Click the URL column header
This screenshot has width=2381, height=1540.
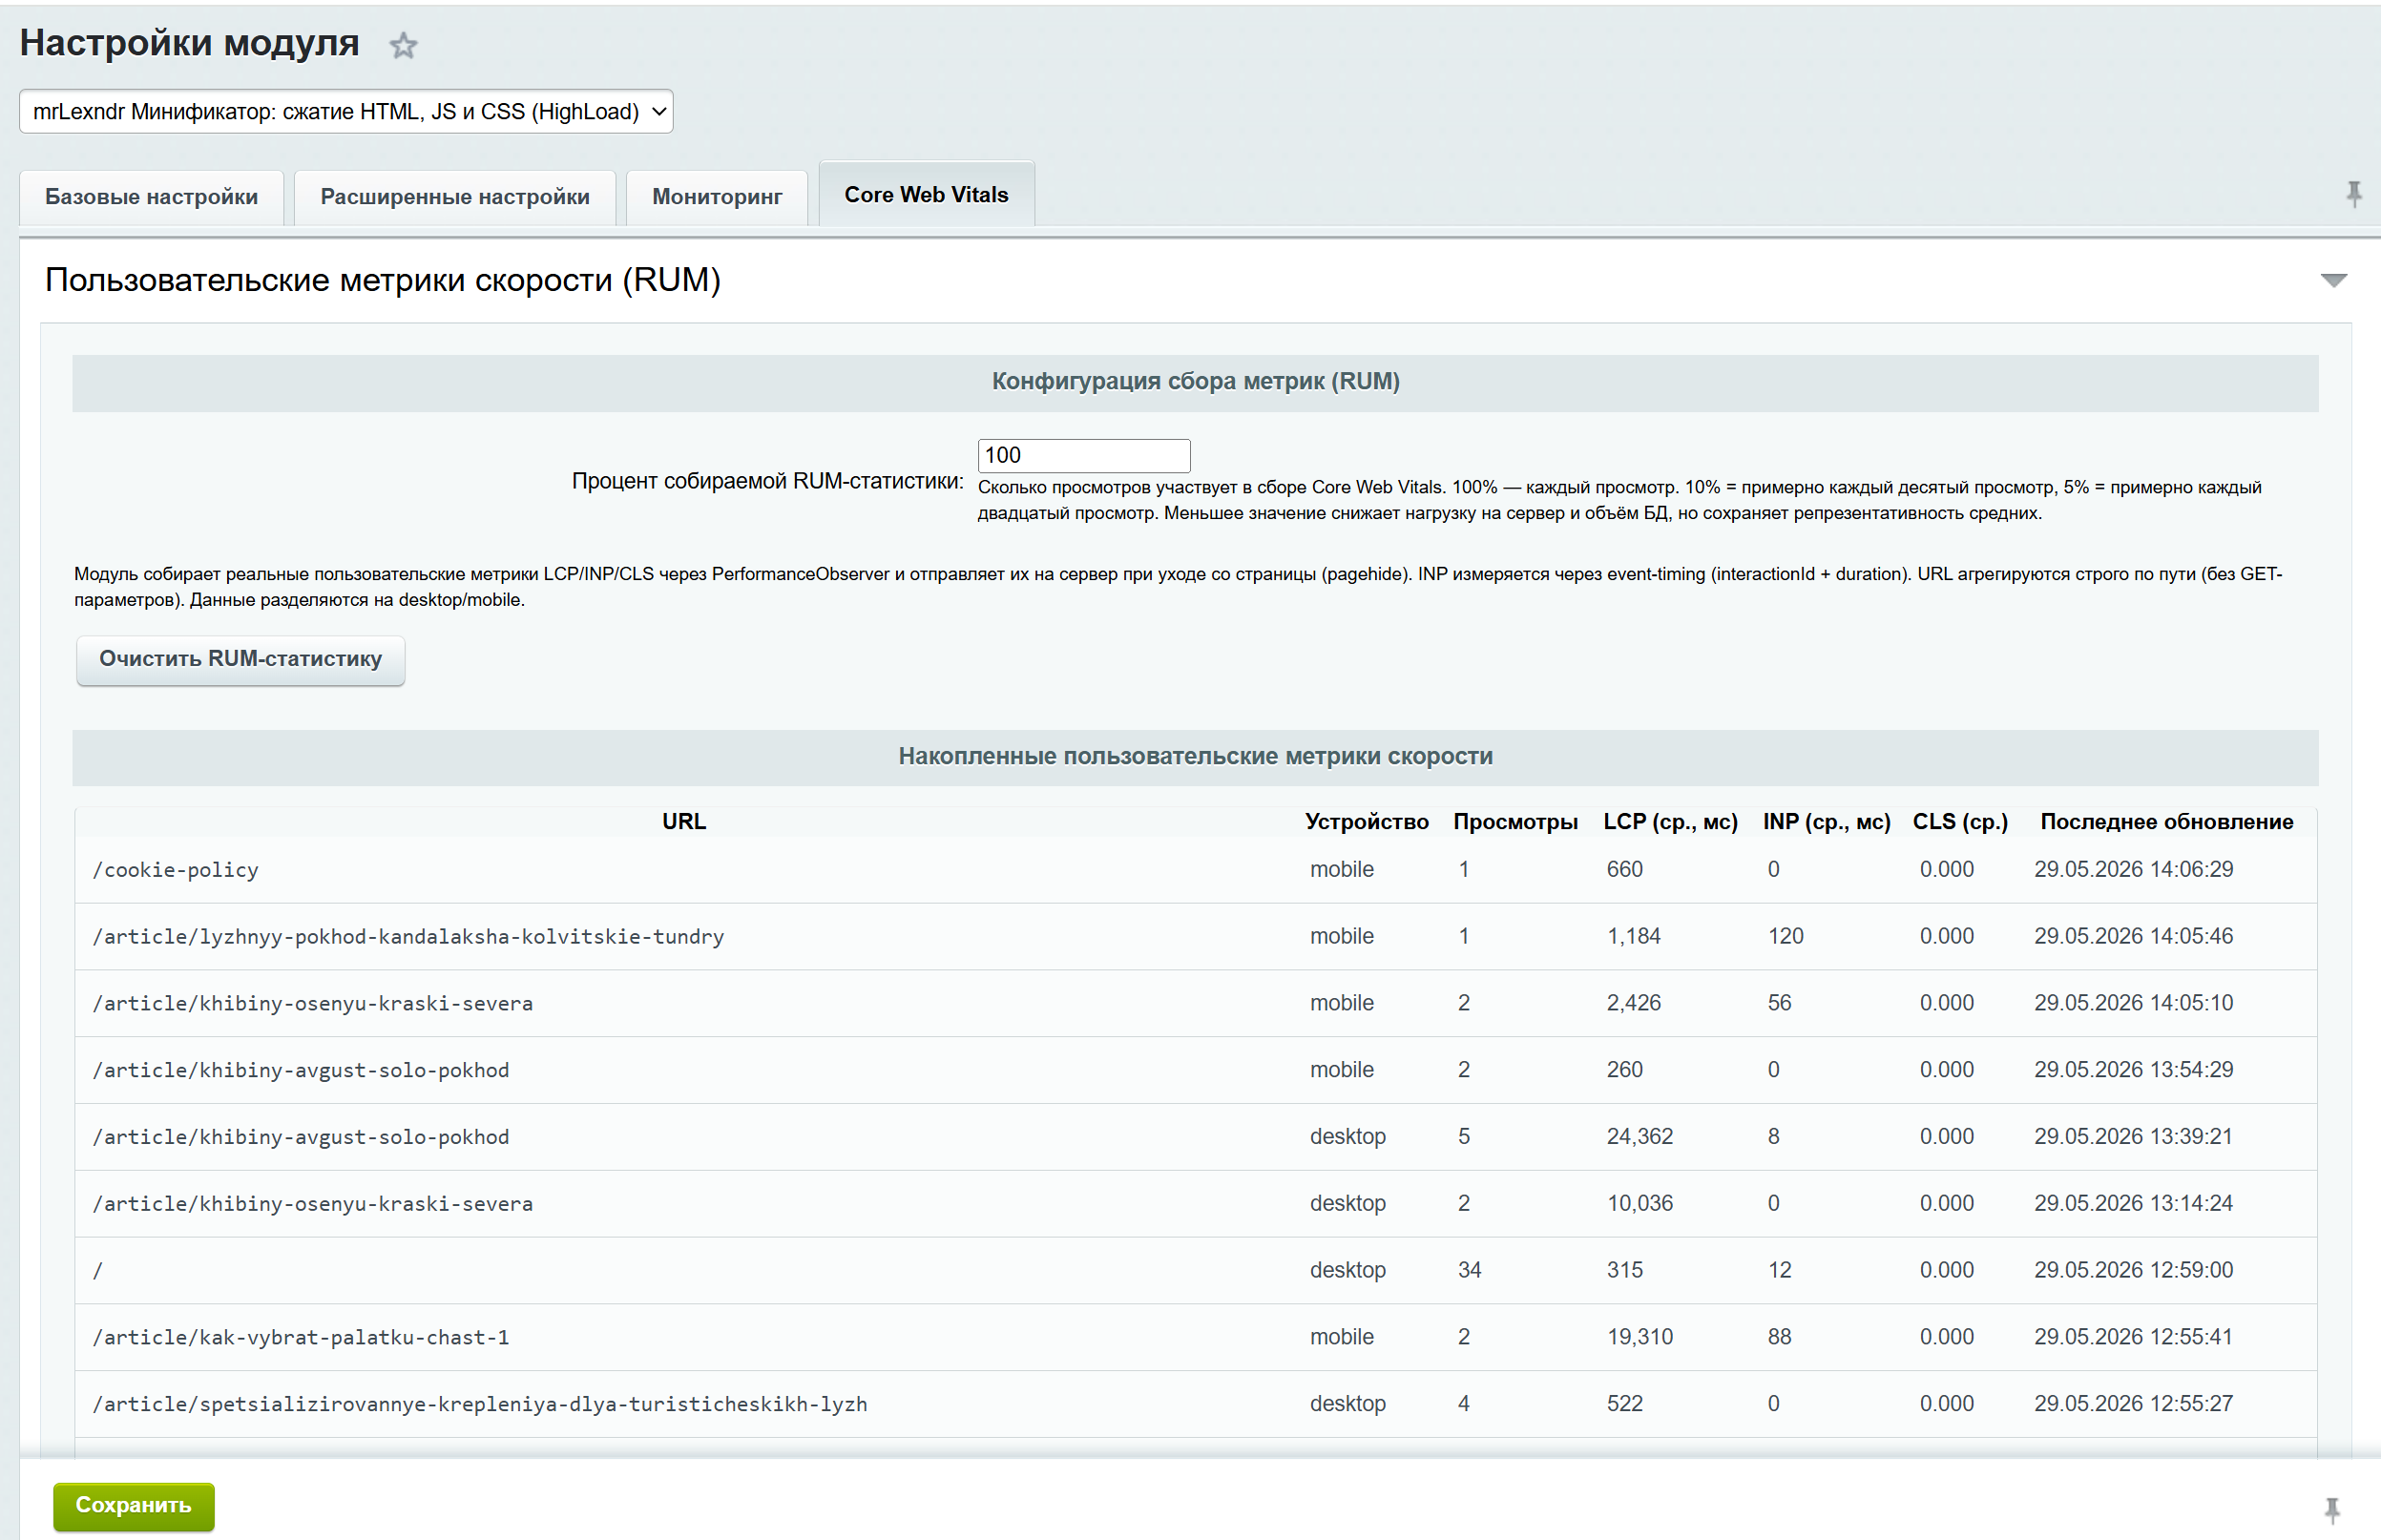point(684,822)
